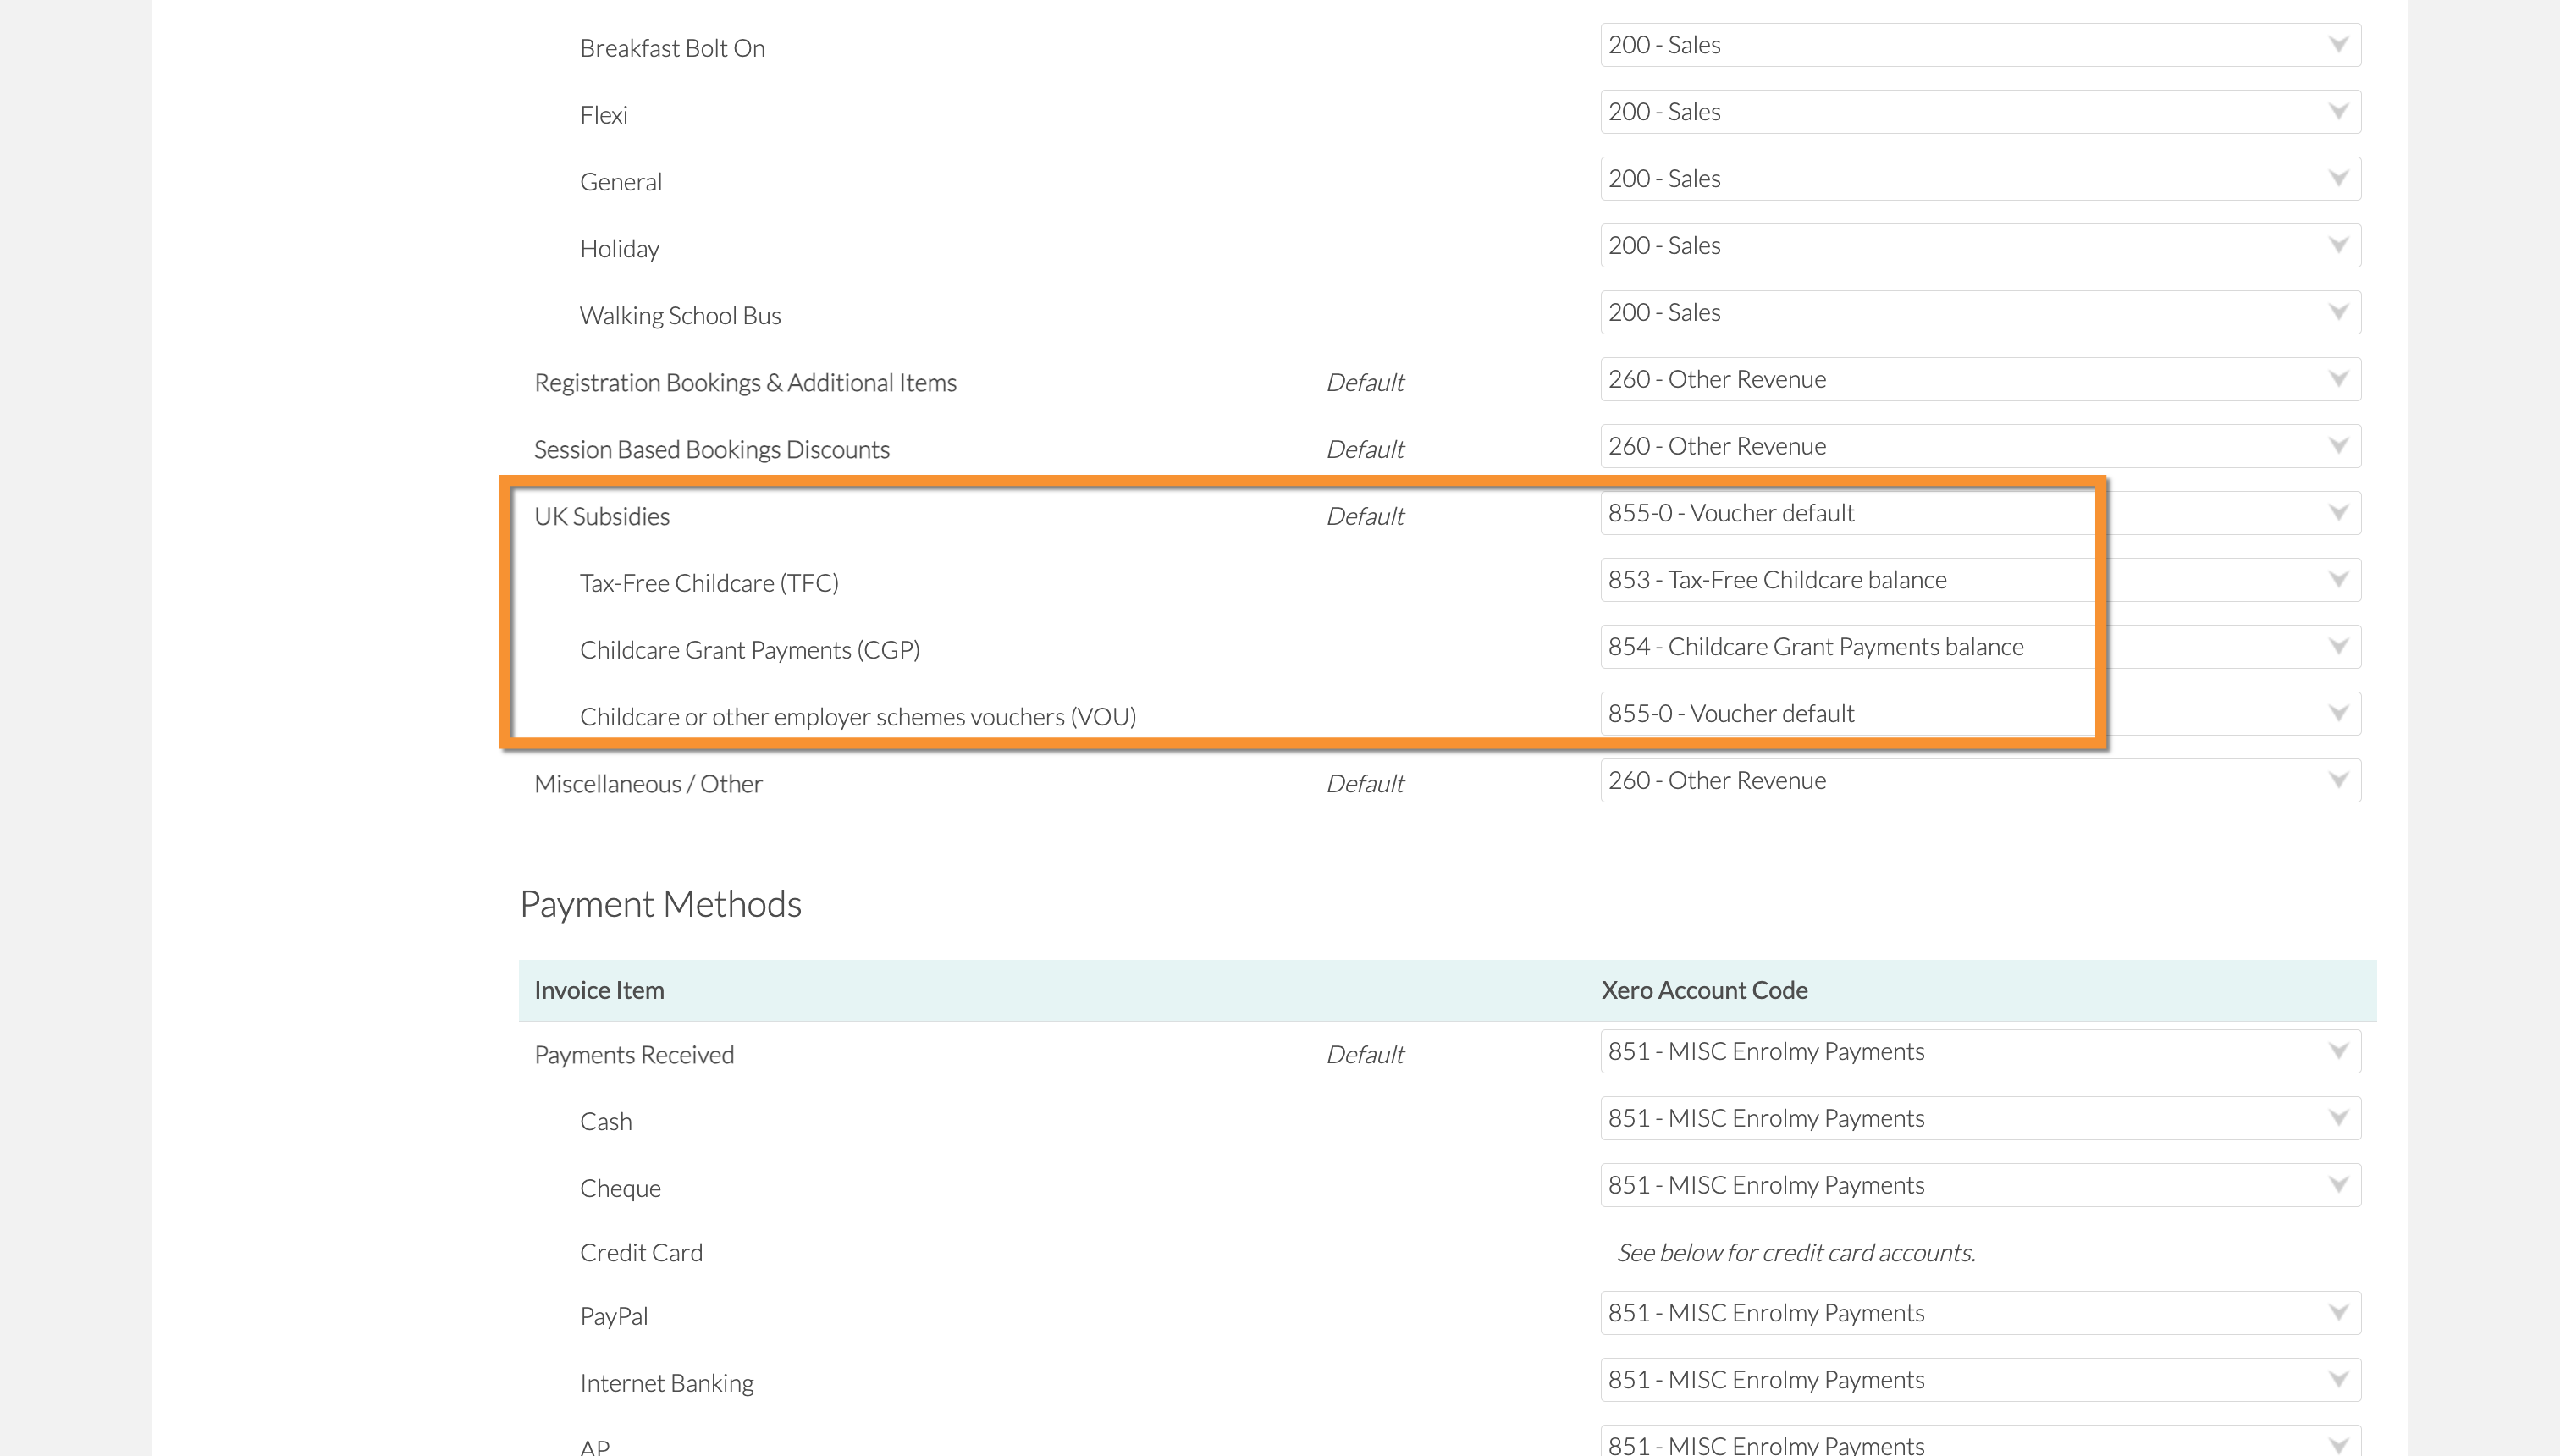Open the PayPal payment account dropdown
Screen dimensions: 2560x1456
[x=1980, y=1314]
